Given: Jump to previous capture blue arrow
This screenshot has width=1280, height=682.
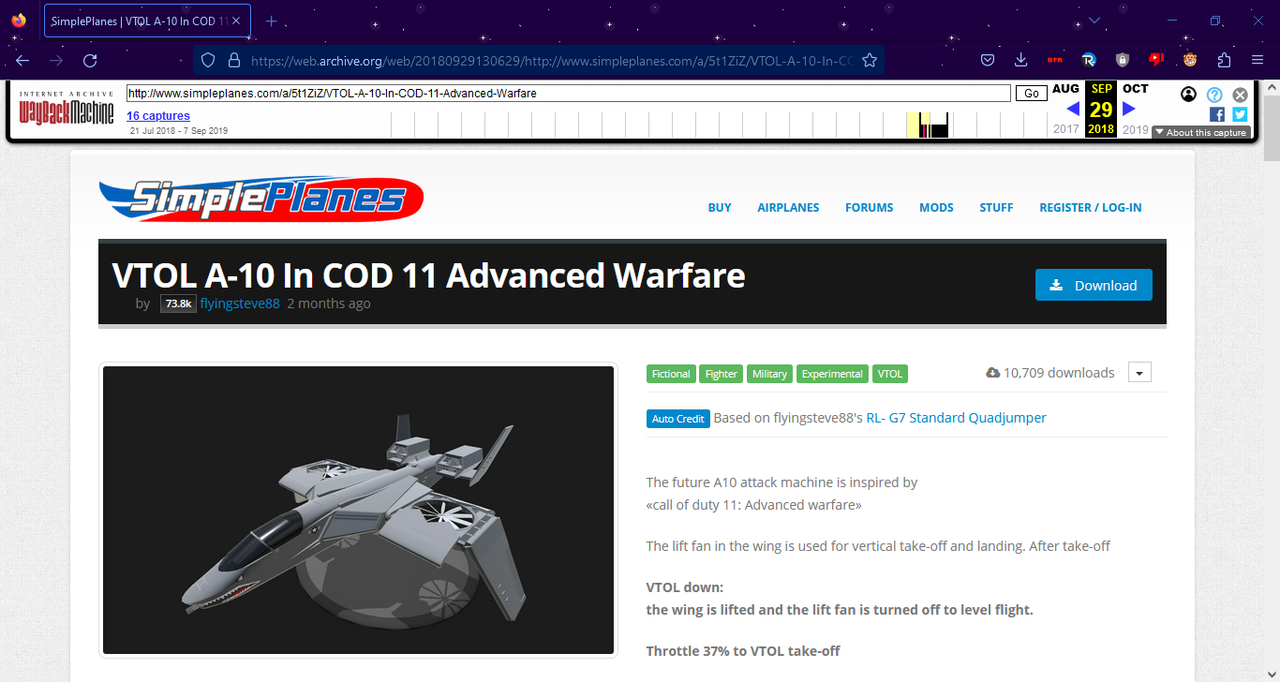Looking at the screenshot, I should [x=1072, y=109].
